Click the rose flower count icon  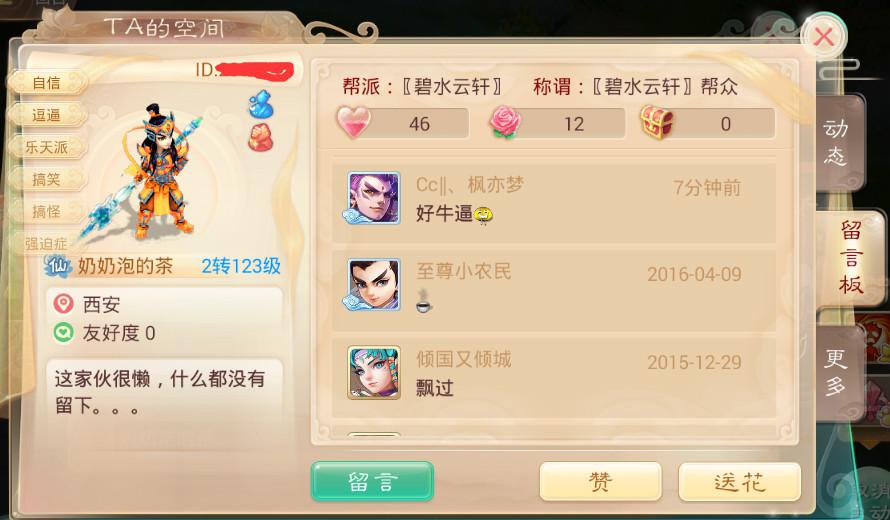coord(504,123)
